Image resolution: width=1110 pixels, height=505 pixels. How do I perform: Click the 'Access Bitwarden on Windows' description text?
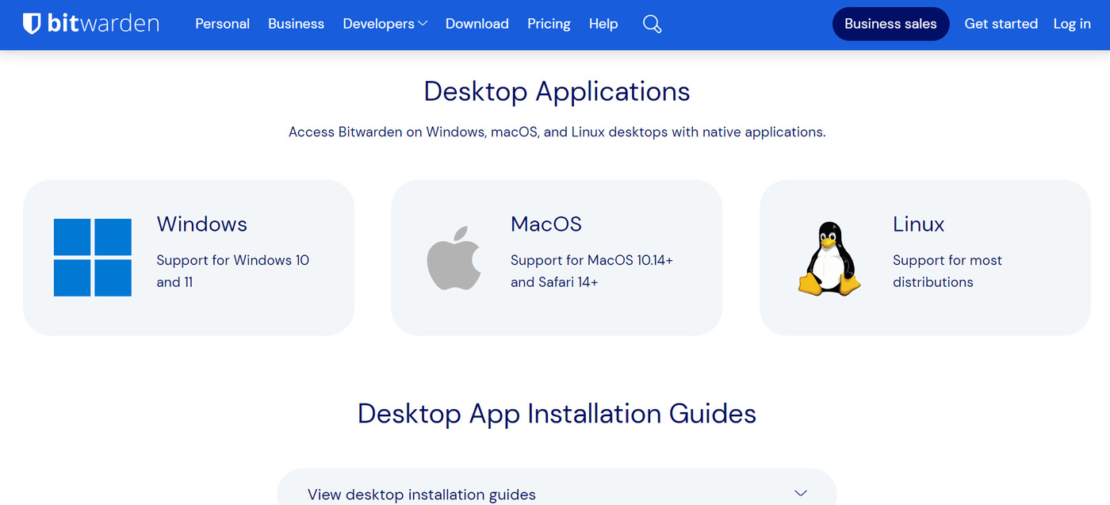556,132
